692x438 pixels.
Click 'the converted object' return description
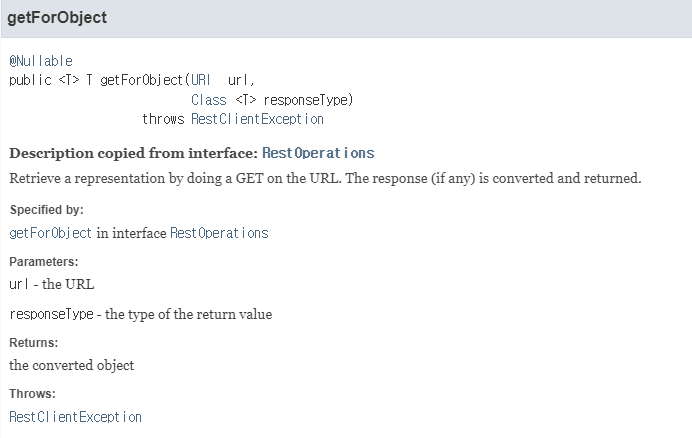coord(71,365)
